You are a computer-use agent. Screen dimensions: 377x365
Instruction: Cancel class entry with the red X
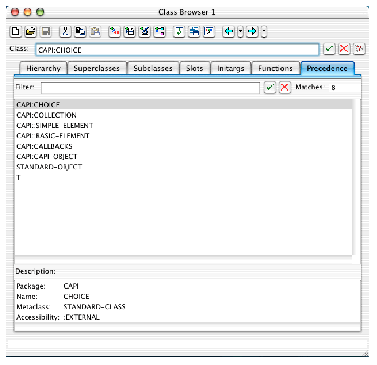click(x=344, y=49)
